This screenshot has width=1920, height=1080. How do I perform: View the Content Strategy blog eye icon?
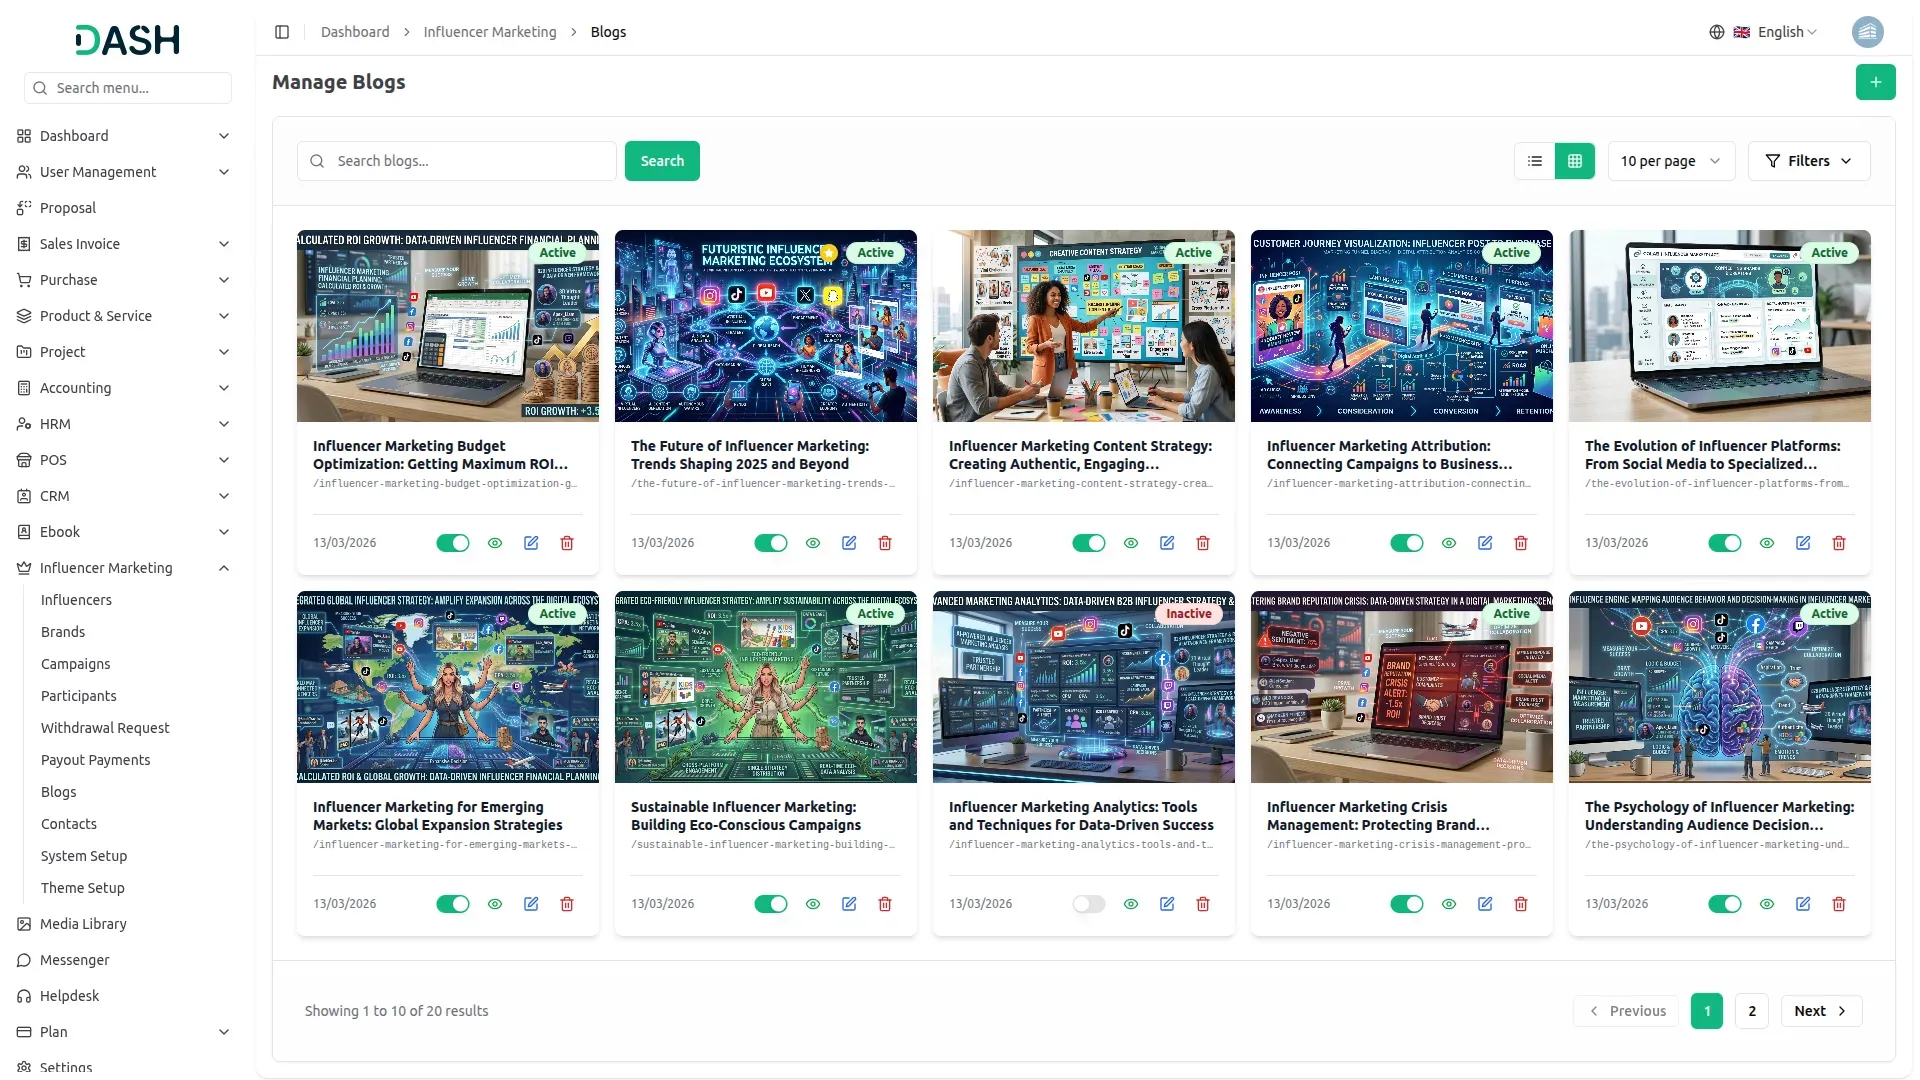point(1131,543)
